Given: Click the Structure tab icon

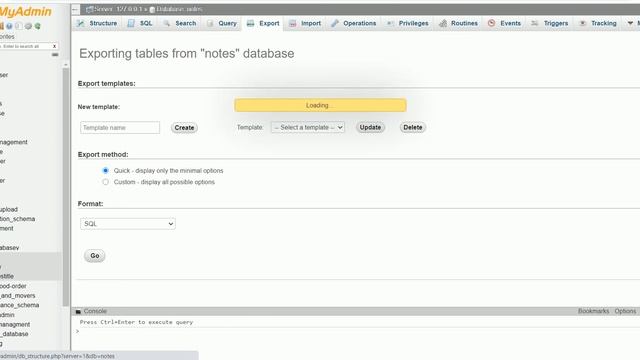Looking at the screenshot, I should (x=81, y=23).
